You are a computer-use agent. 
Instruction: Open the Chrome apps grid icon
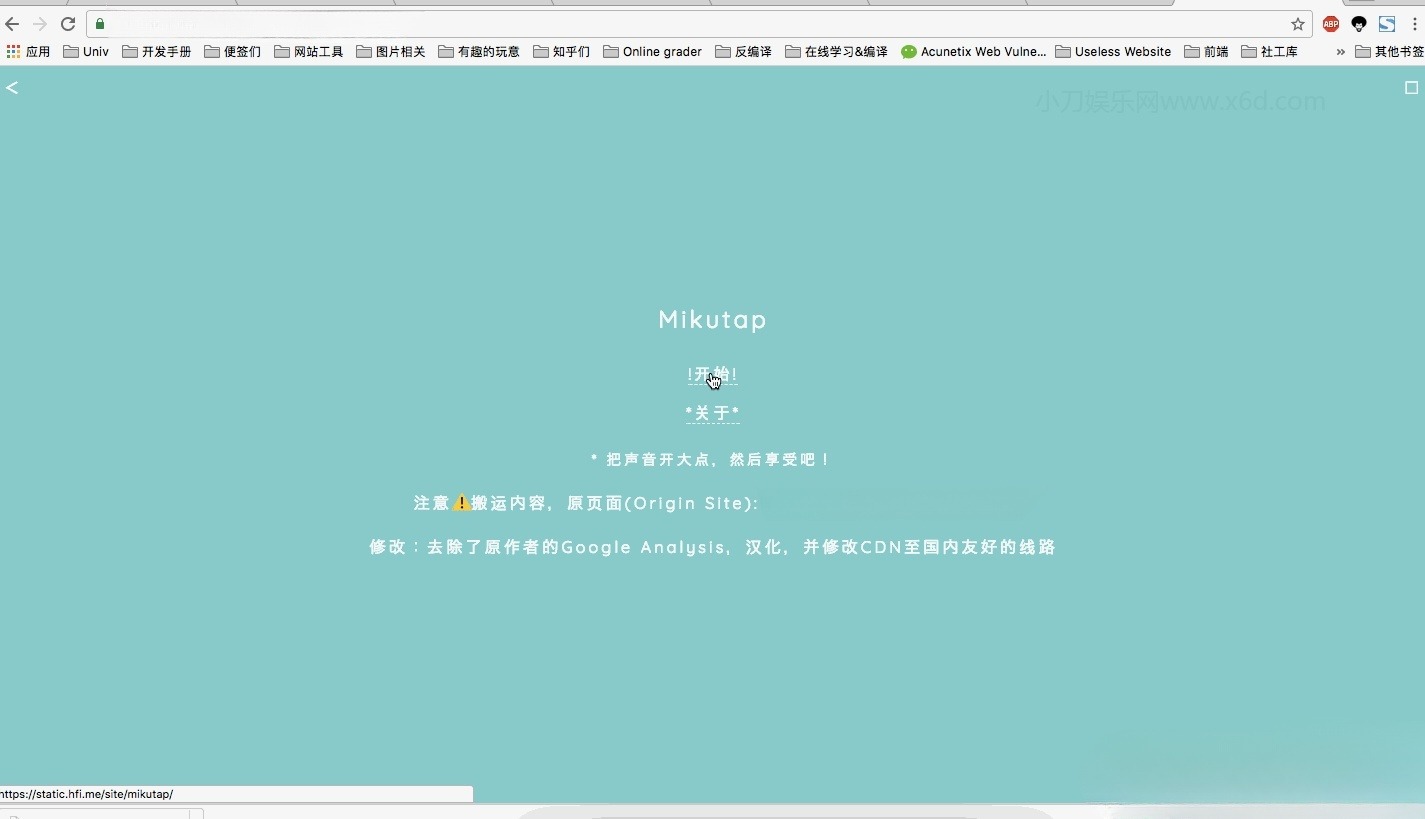coord(13,51)
